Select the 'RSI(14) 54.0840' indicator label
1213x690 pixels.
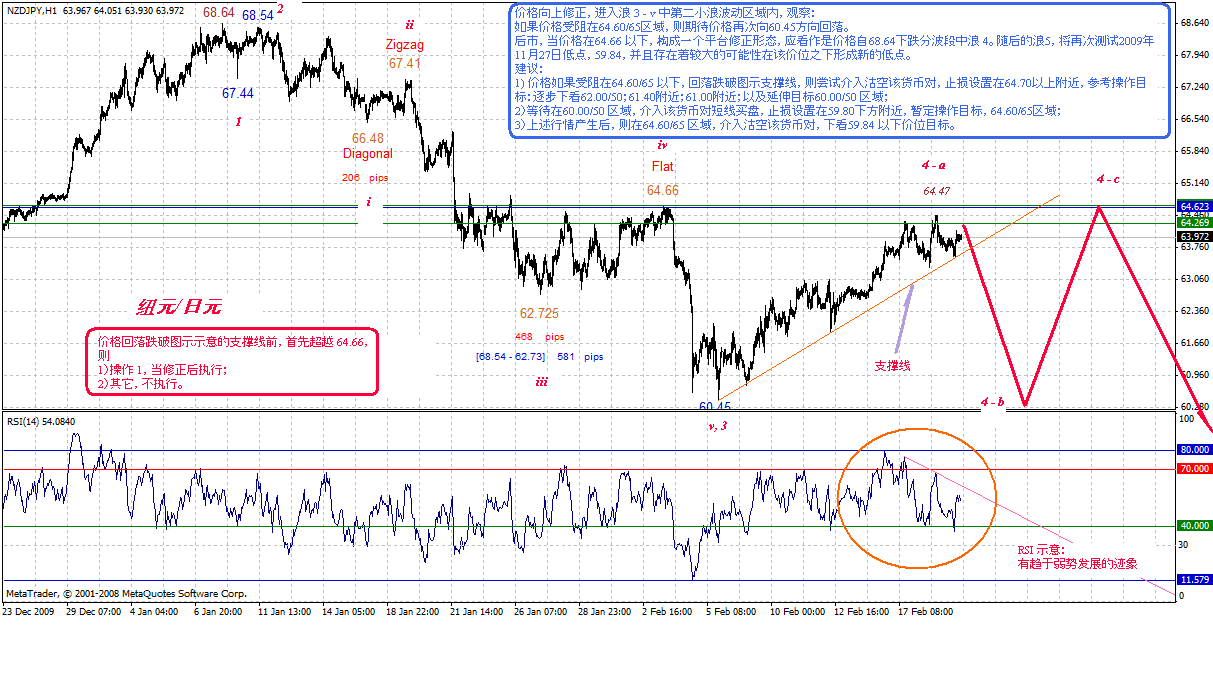[x=41, y=422]
